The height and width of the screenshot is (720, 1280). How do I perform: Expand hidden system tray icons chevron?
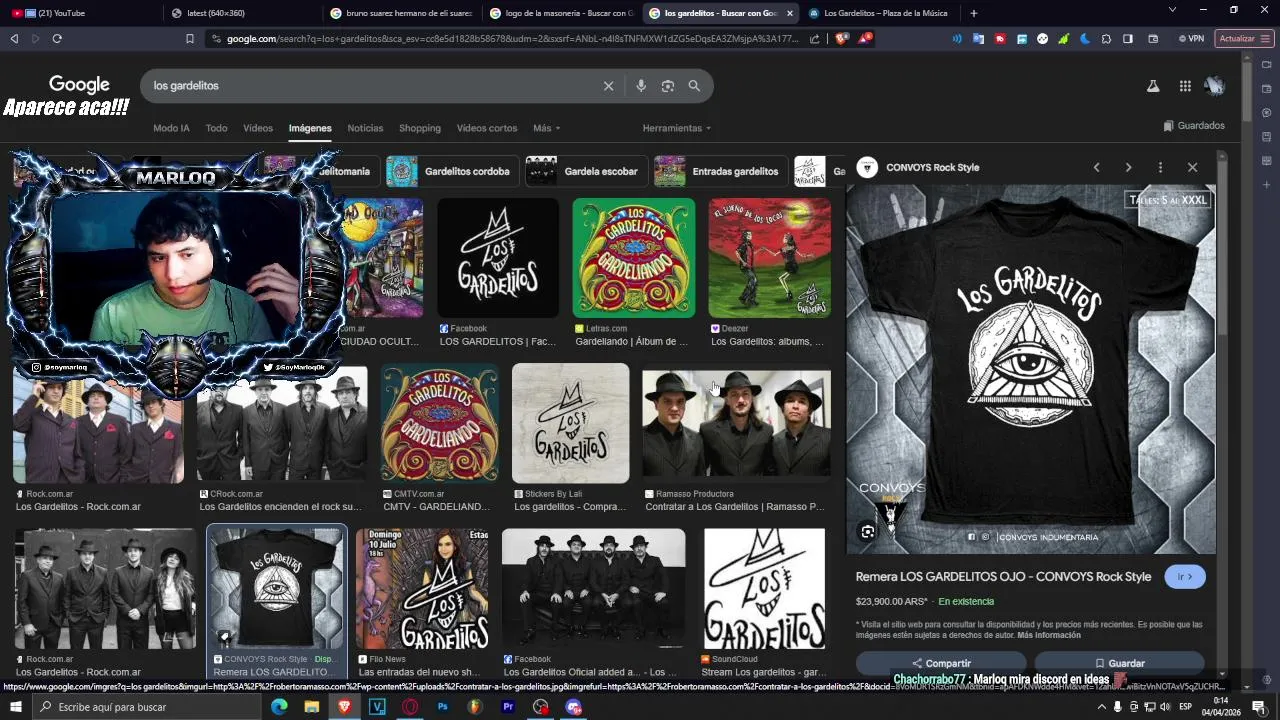click(x=1102, y=707)
